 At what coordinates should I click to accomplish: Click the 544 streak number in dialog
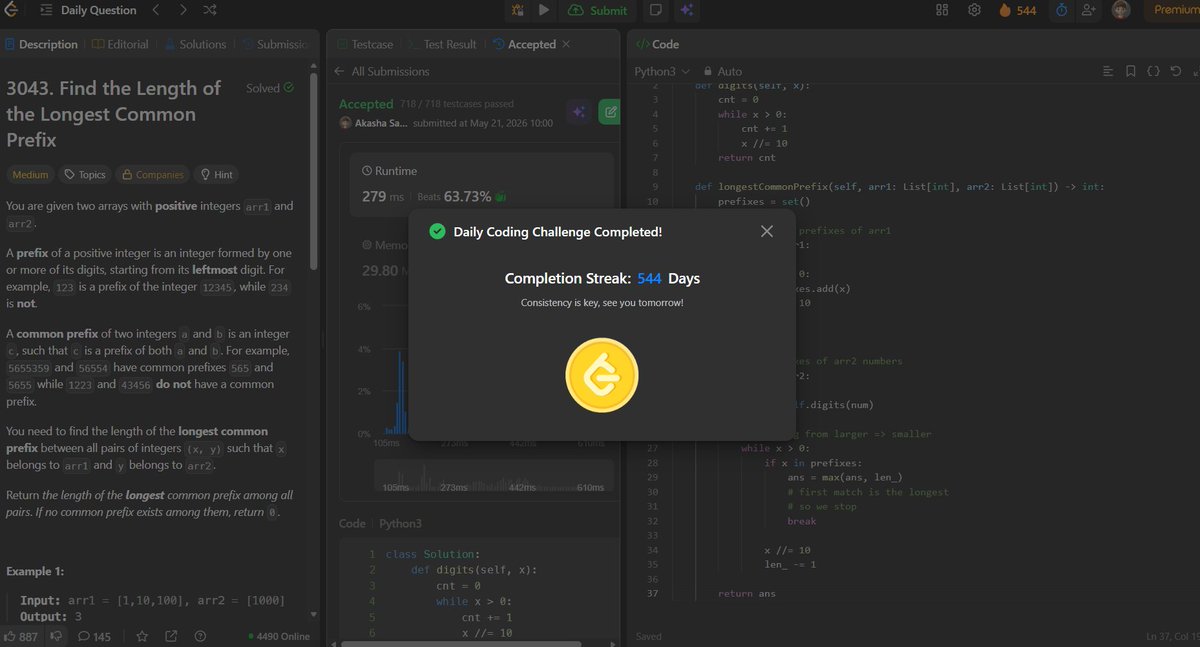[x=649, y=278]
